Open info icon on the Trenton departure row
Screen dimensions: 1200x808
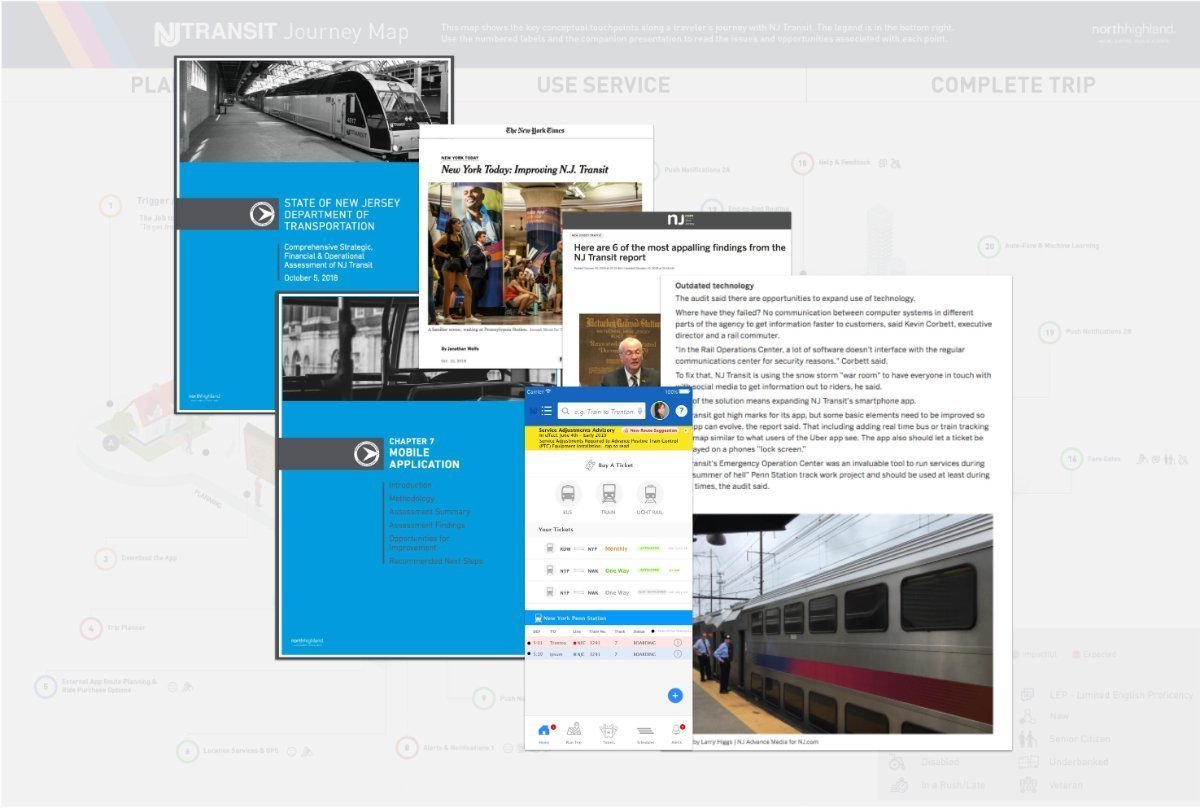point(677,643)
